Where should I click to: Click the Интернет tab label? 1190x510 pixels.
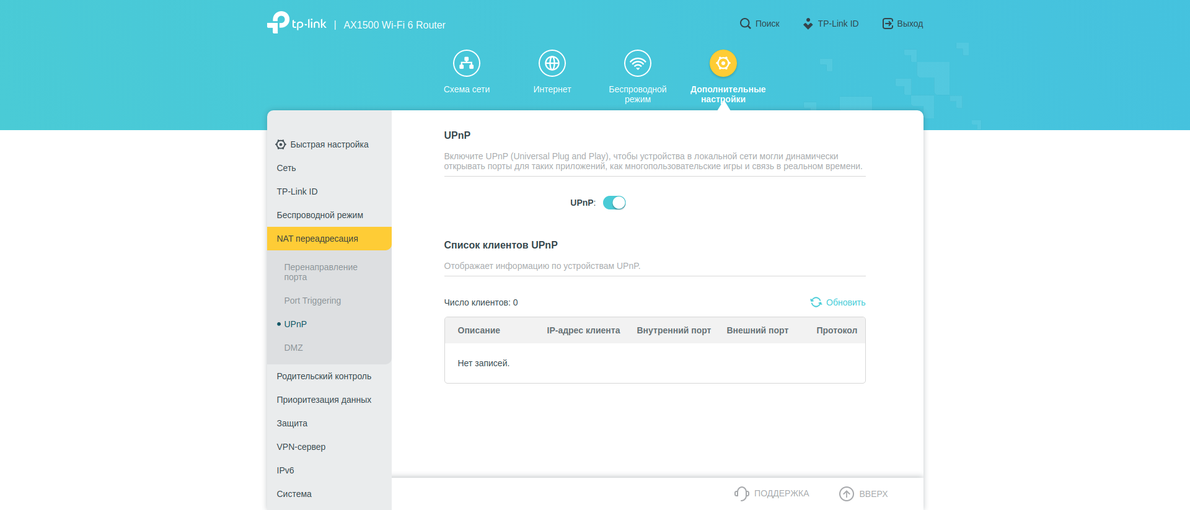(x=552, y=90)
